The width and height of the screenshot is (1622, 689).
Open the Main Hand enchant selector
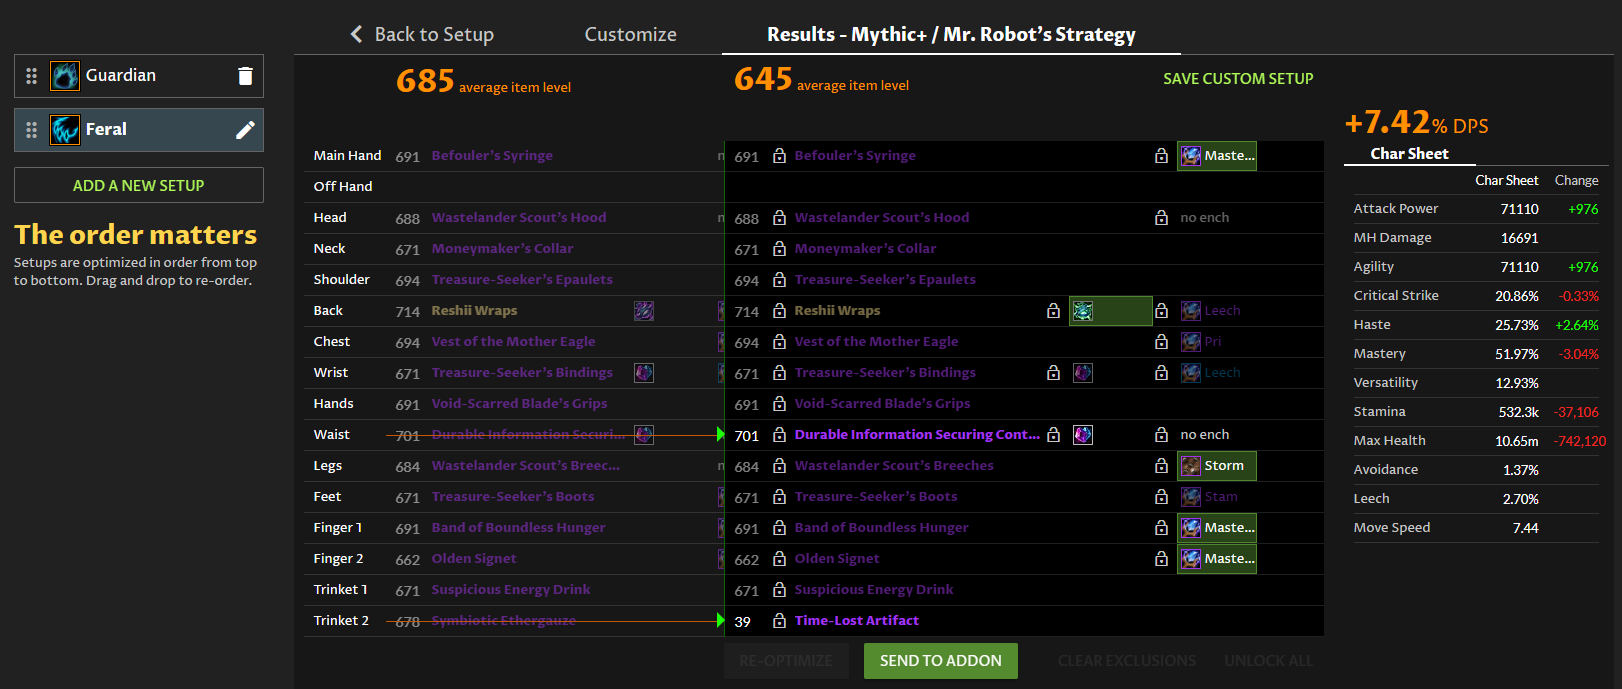click(1216, 156)
